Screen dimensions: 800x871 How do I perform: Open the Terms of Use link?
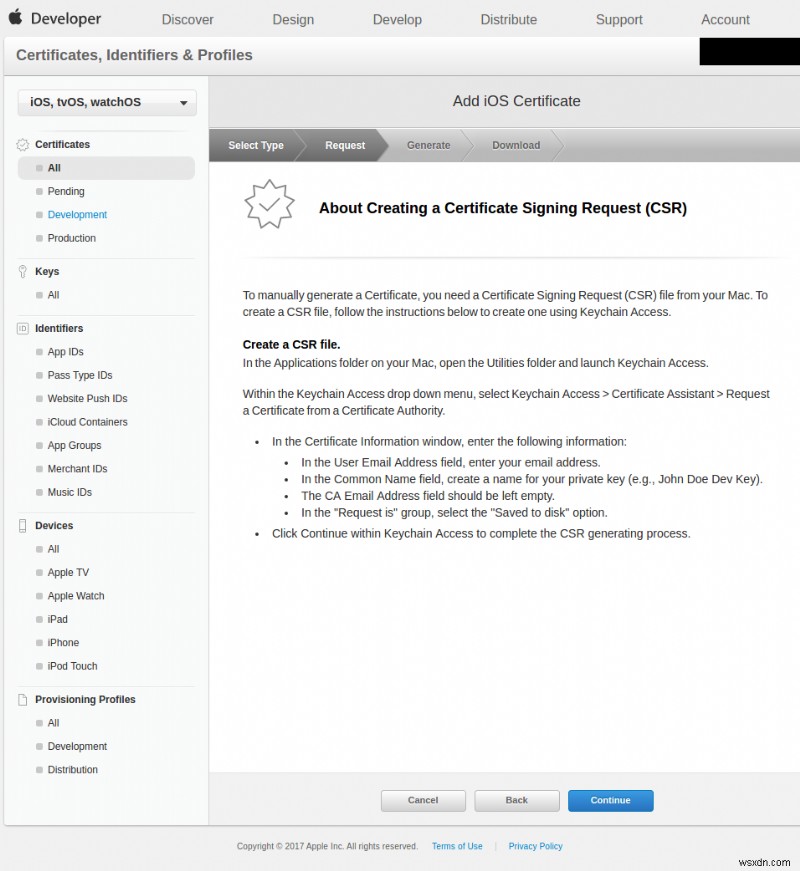tap(457, 846)
